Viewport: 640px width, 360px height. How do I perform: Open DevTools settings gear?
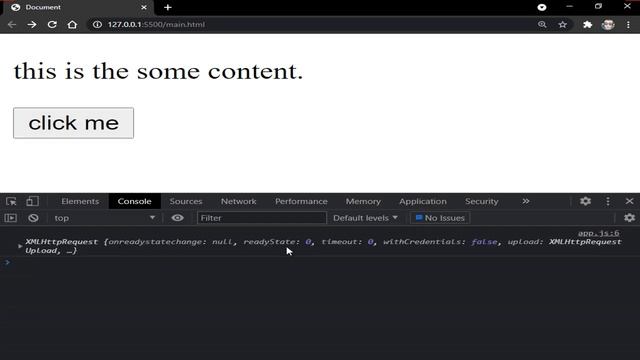(x=585, y=201)
